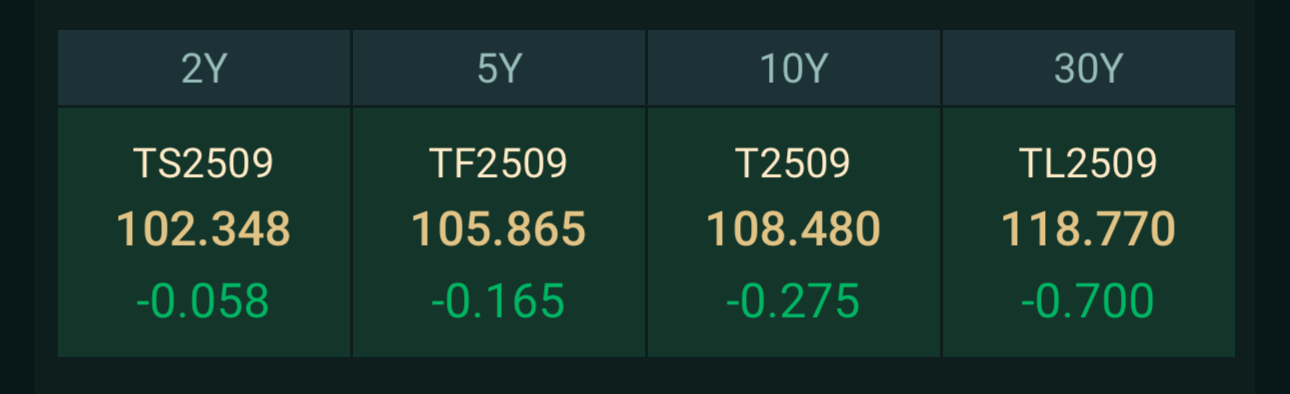Click the 105.865 price value
Image resolution: width=1290 pixels, height=394 pixels.
pos(499,230)
